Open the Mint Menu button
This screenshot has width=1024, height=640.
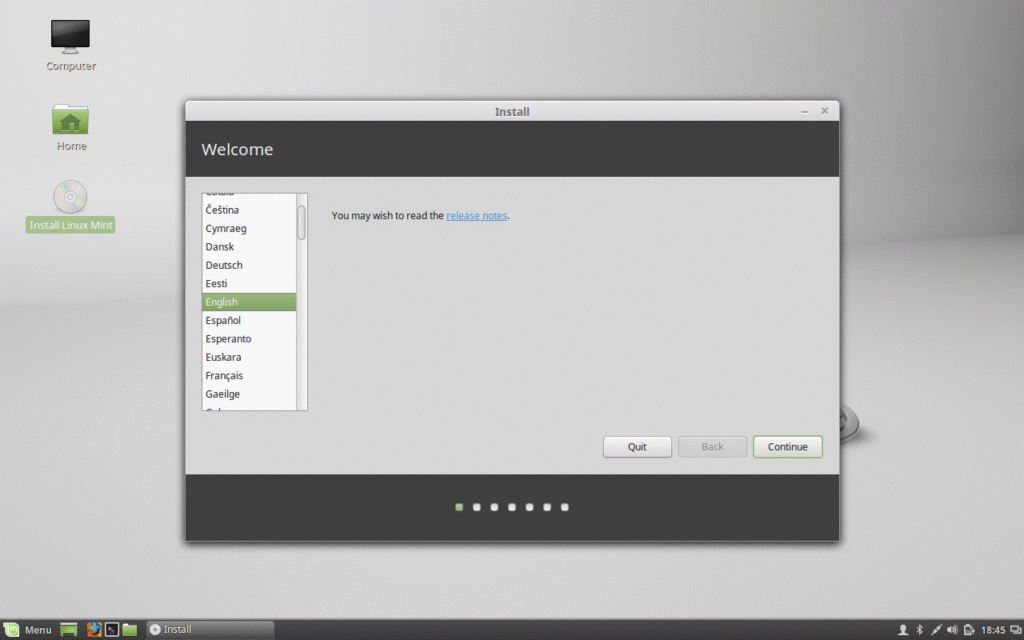tap(28, 629)
